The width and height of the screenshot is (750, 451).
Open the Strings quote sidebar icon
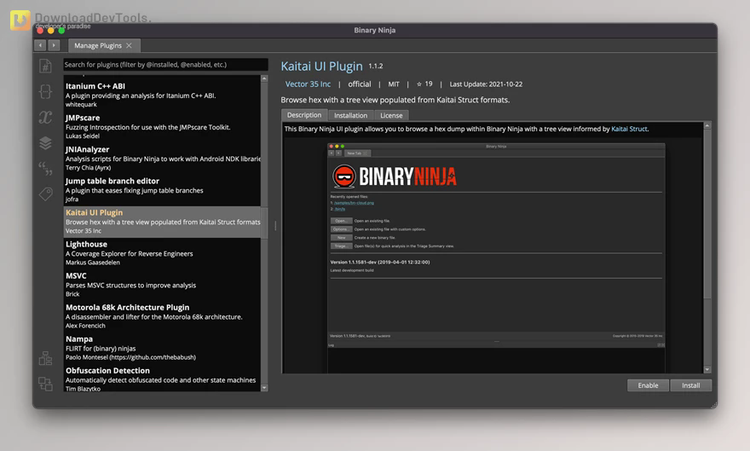point(45,168)
